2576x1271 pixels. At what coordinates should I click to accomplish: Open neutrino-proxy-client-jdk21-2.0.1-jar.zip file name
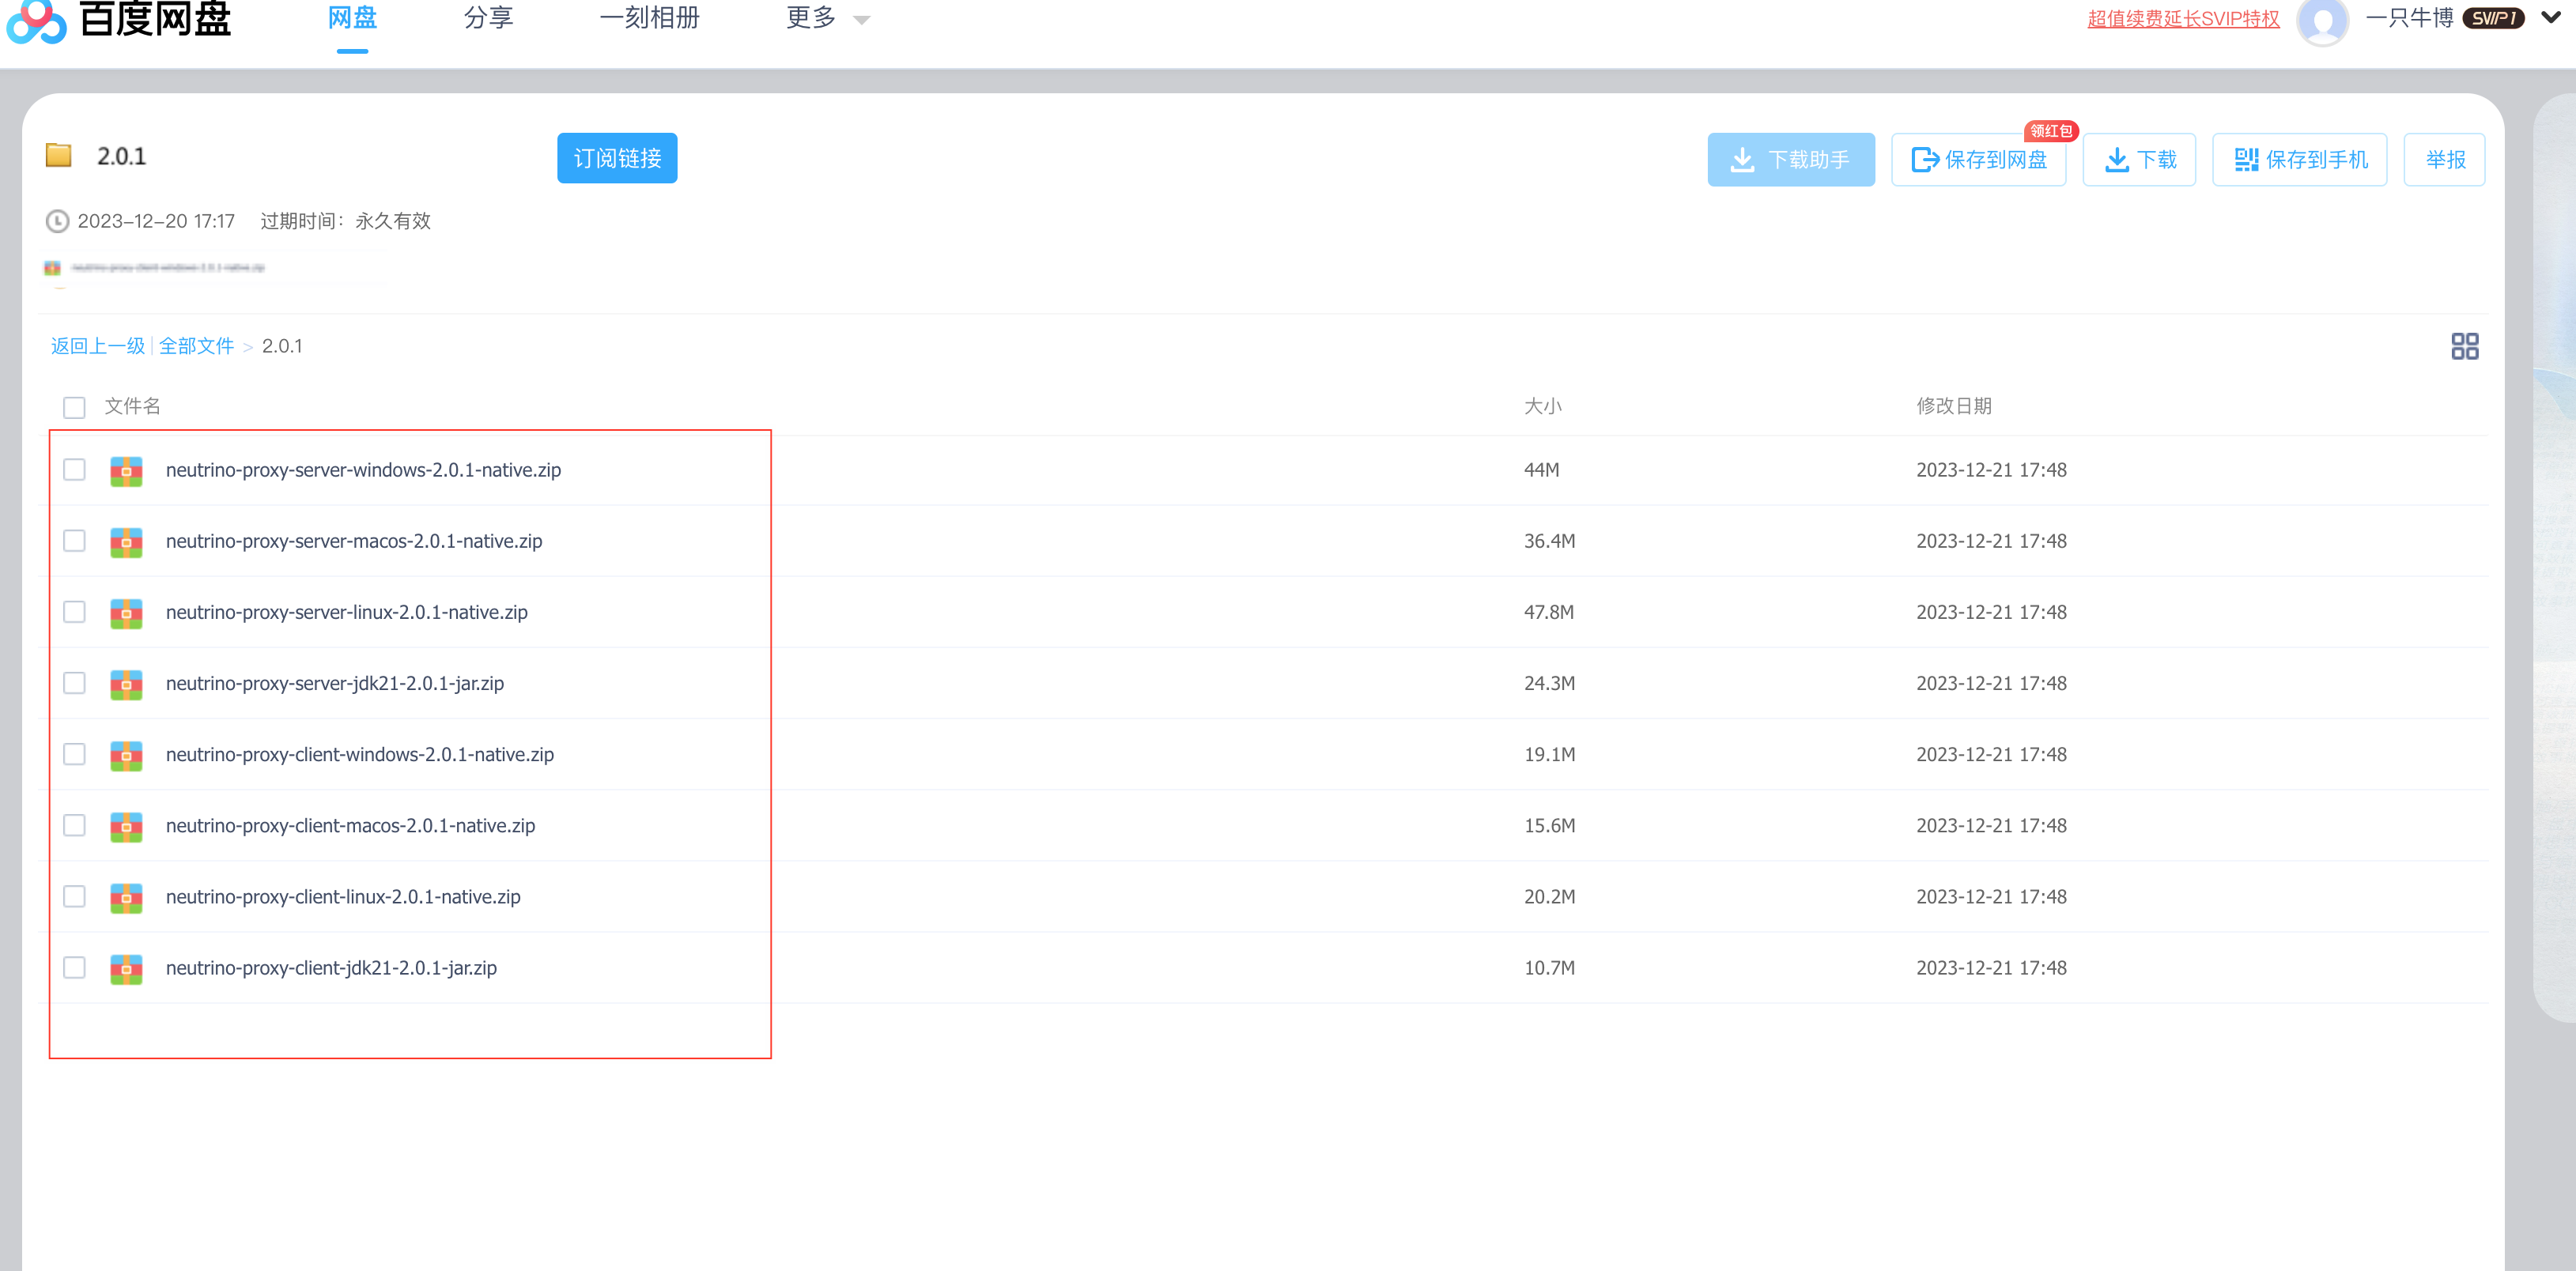(331, 967)
